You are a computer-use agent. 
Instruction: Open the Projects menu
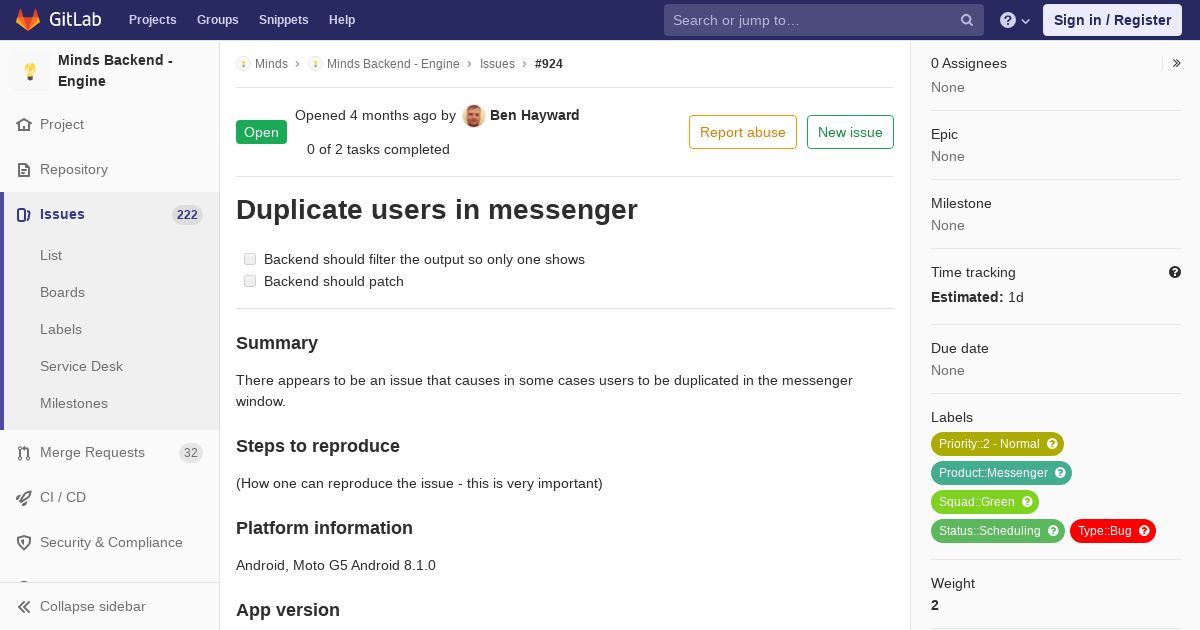(x=152, y=20)
